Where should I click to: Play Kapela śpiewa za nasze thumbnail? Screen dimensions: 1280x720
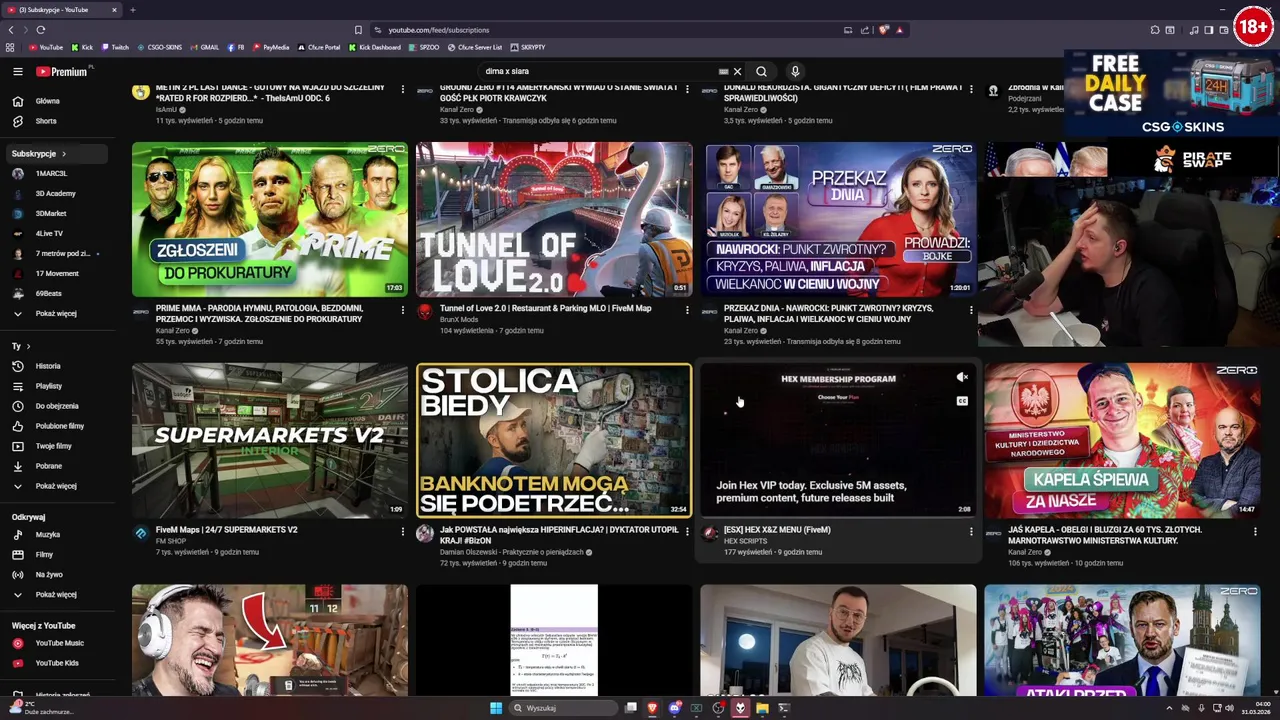pos(1122,440)
